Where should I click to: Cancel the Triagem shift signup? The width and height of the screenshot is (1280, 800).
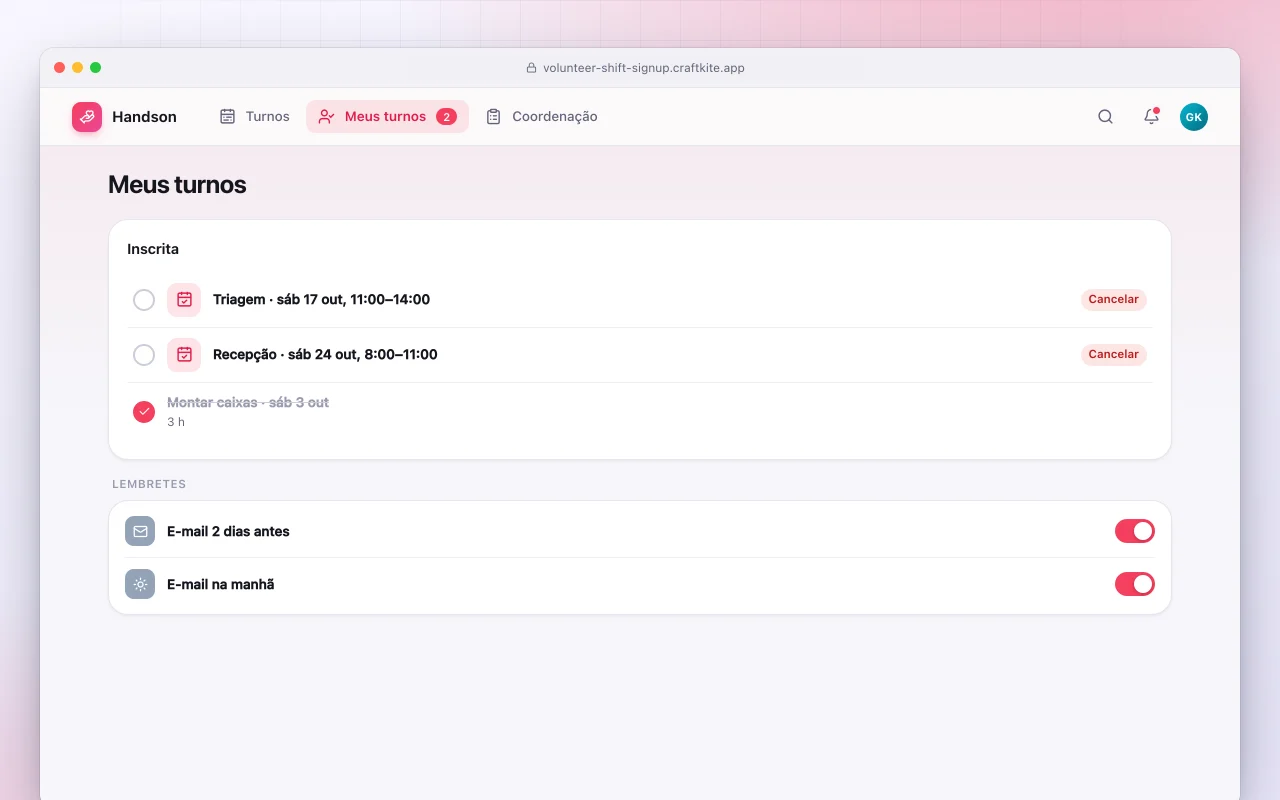(x=1113, y=300)
